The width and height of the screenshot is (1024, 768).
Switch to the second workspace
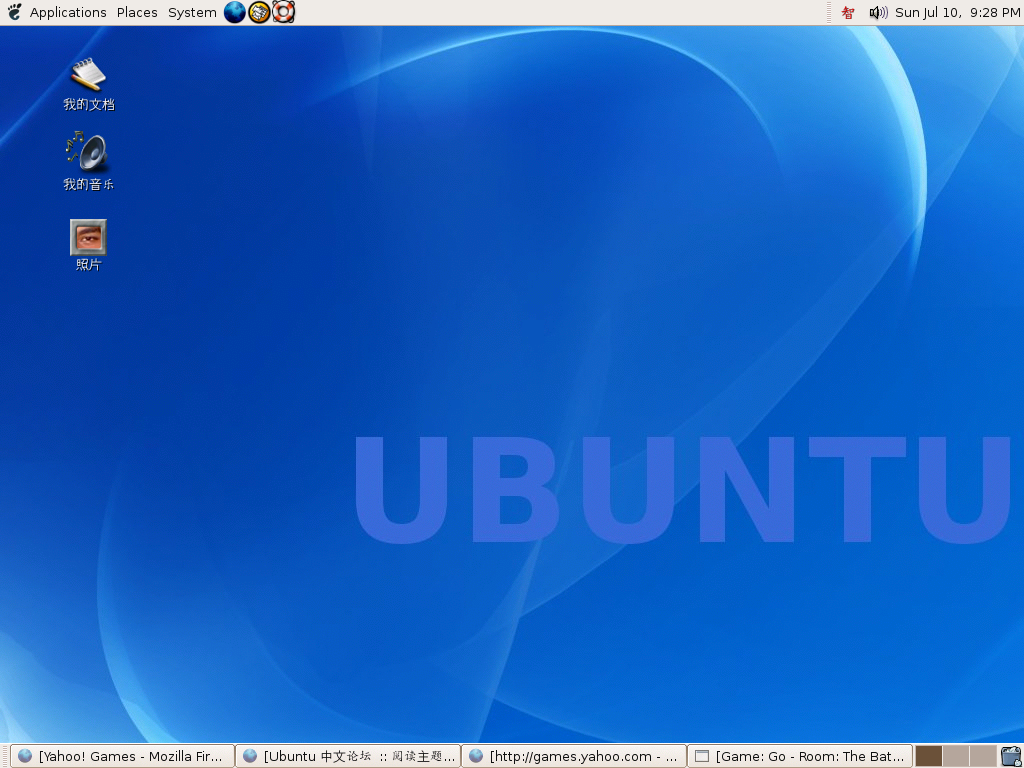[x=956, y=756]
